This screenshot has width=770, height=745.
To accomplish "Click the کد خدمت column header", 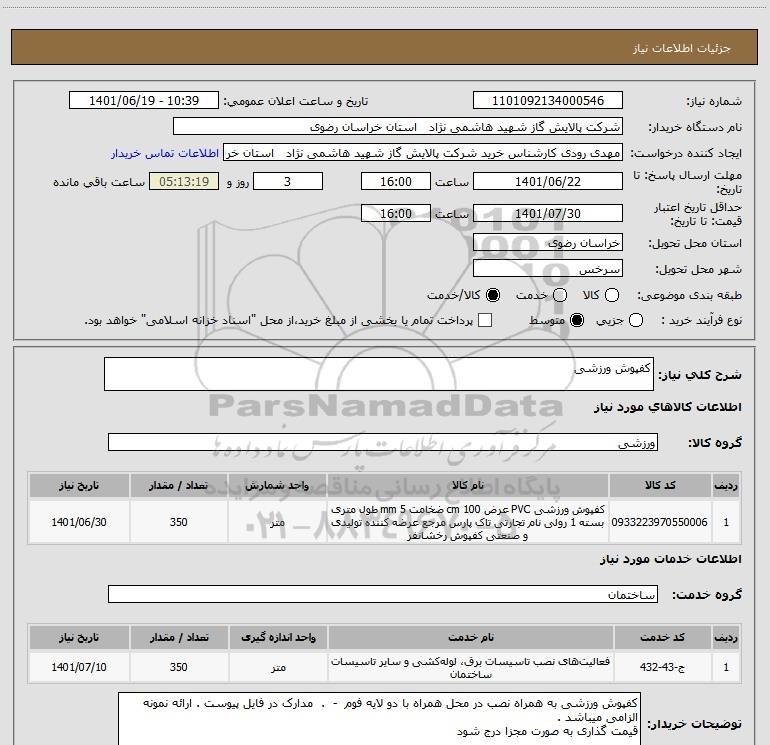I will [x=662, y=637].
